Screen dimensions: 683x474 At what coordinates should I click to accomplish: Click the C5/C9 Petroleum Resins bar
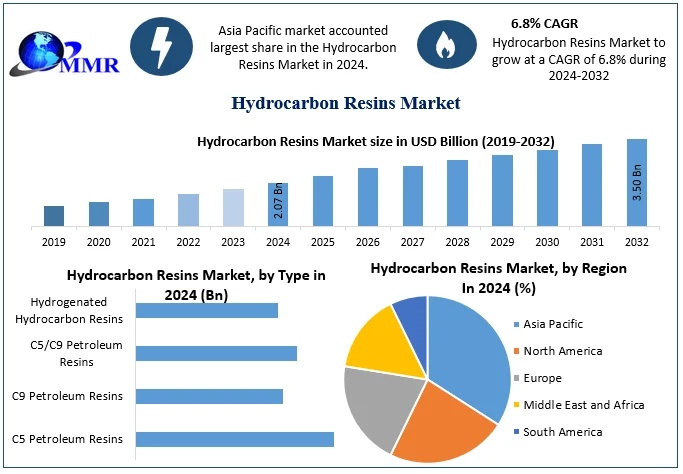pos(216,353)
